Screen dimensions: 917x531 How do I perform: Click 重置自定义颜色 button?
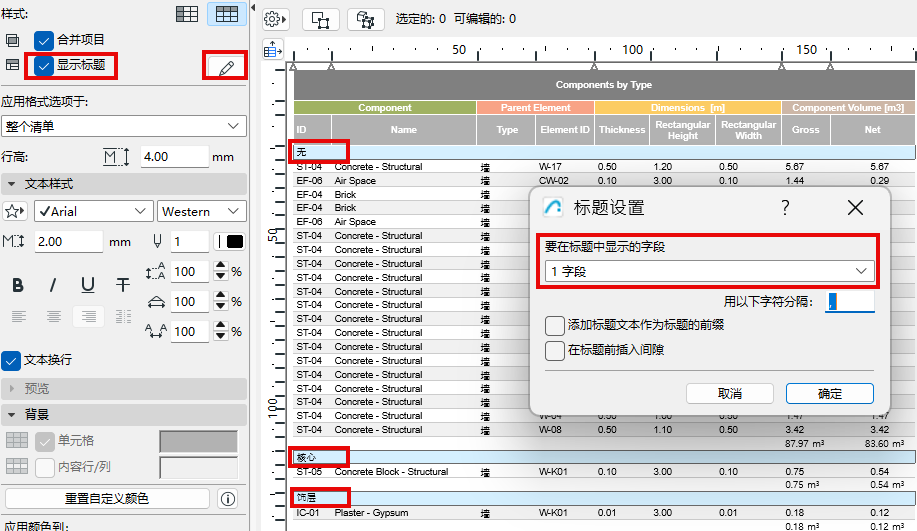tap(107, 498)
